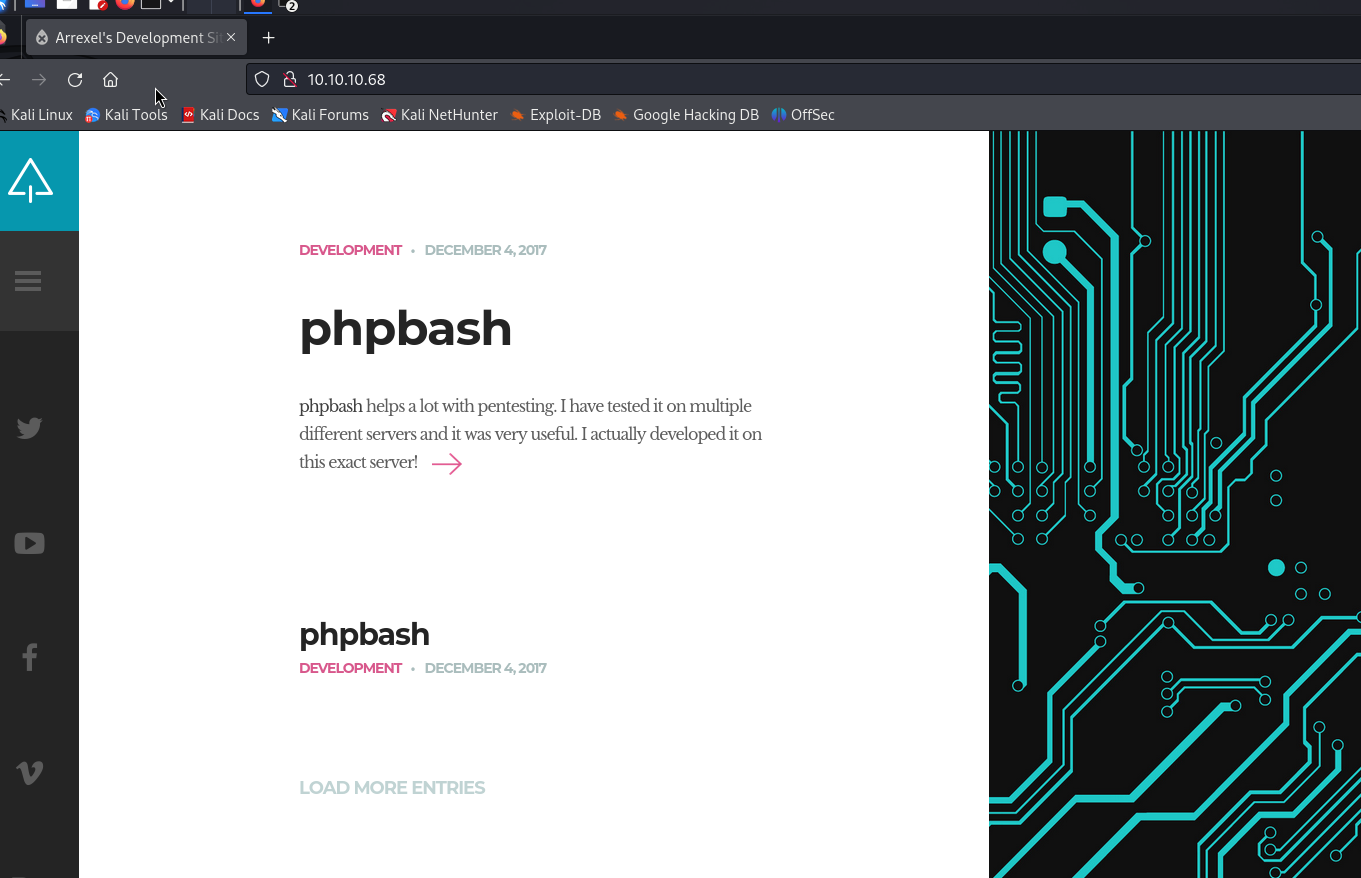Open the Kali Tools bookmark
1361x878 pixels.
pyautogui.click(x=127, y=115)
